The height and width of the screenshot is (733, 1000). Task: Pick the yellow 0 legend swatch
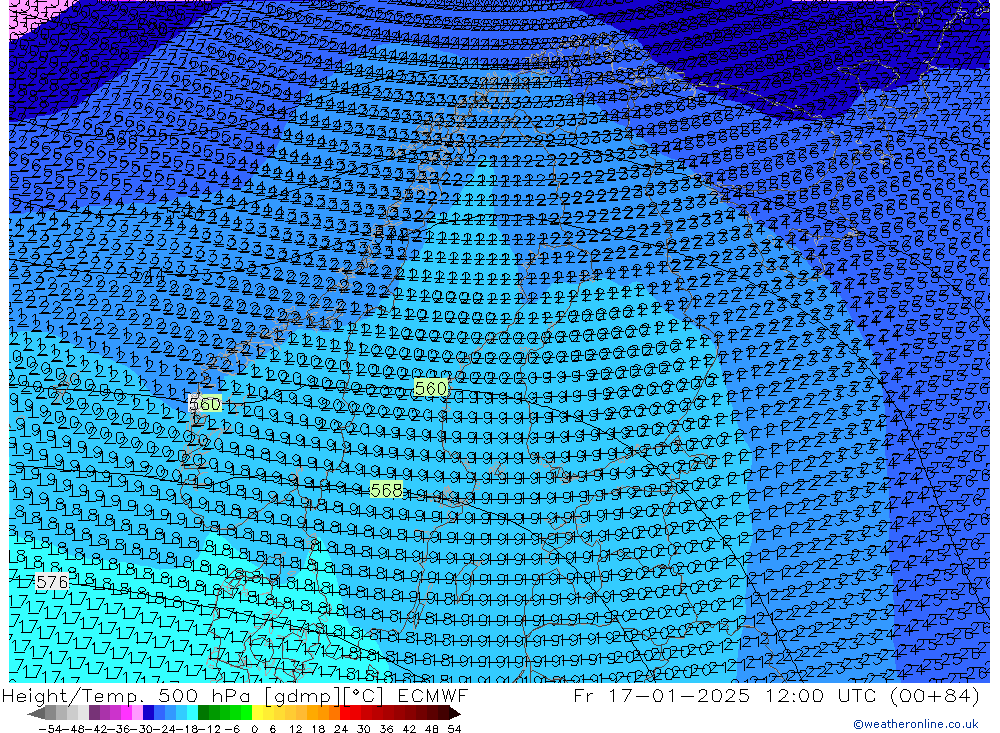[x=257, y=713]
